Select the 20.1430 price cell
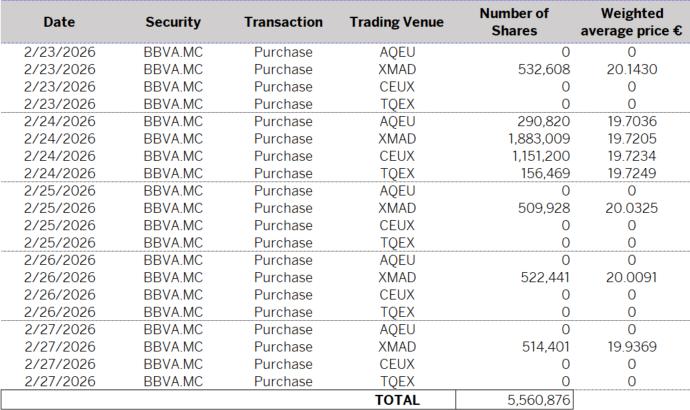Screen dimensions: 690x410 point(630,69)
